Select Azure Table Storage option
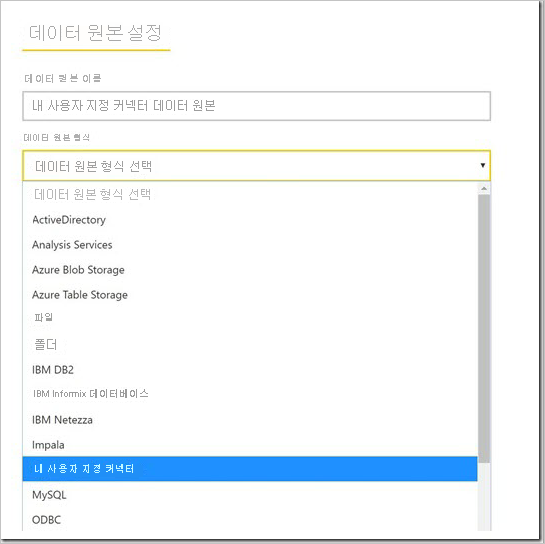545x544 pixels. click(250, 295)
